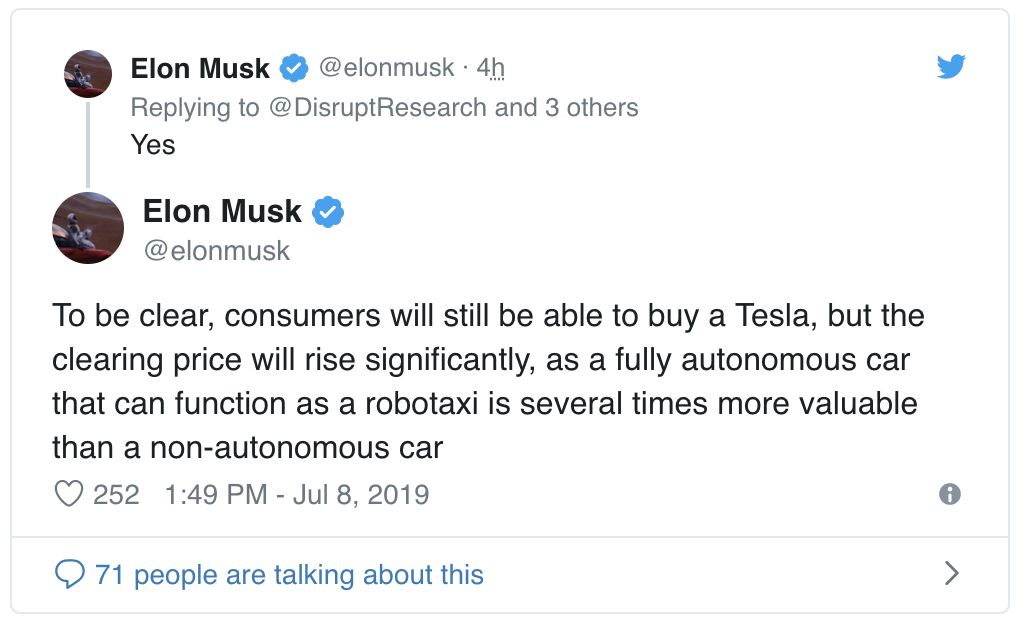1026x626 pixels.
Task: Open the info icon beside the timestamp
Action: point(949,494)
